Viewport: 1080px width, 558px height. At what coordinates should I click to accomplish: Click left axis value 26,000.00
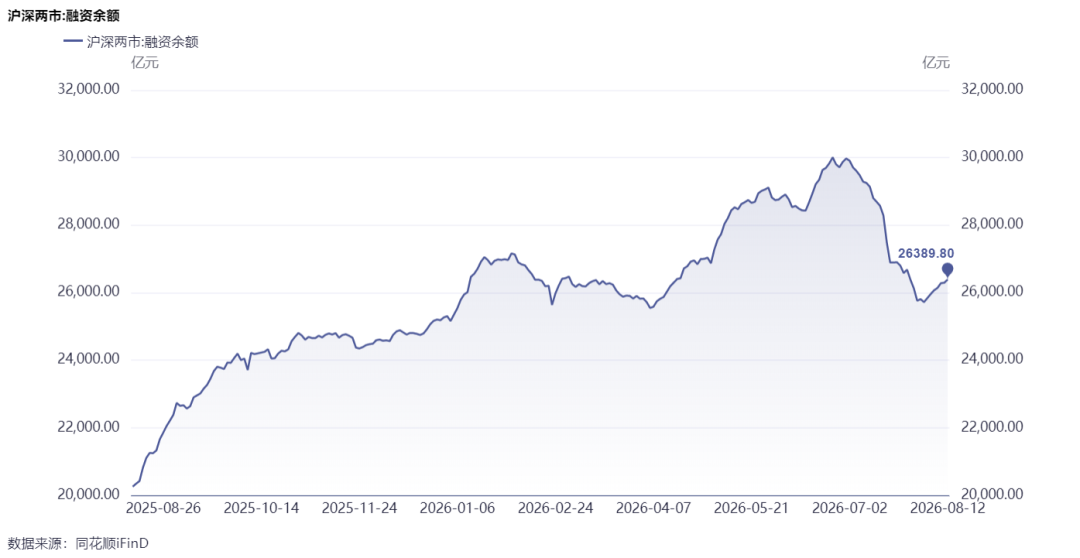tap(88, 291)
